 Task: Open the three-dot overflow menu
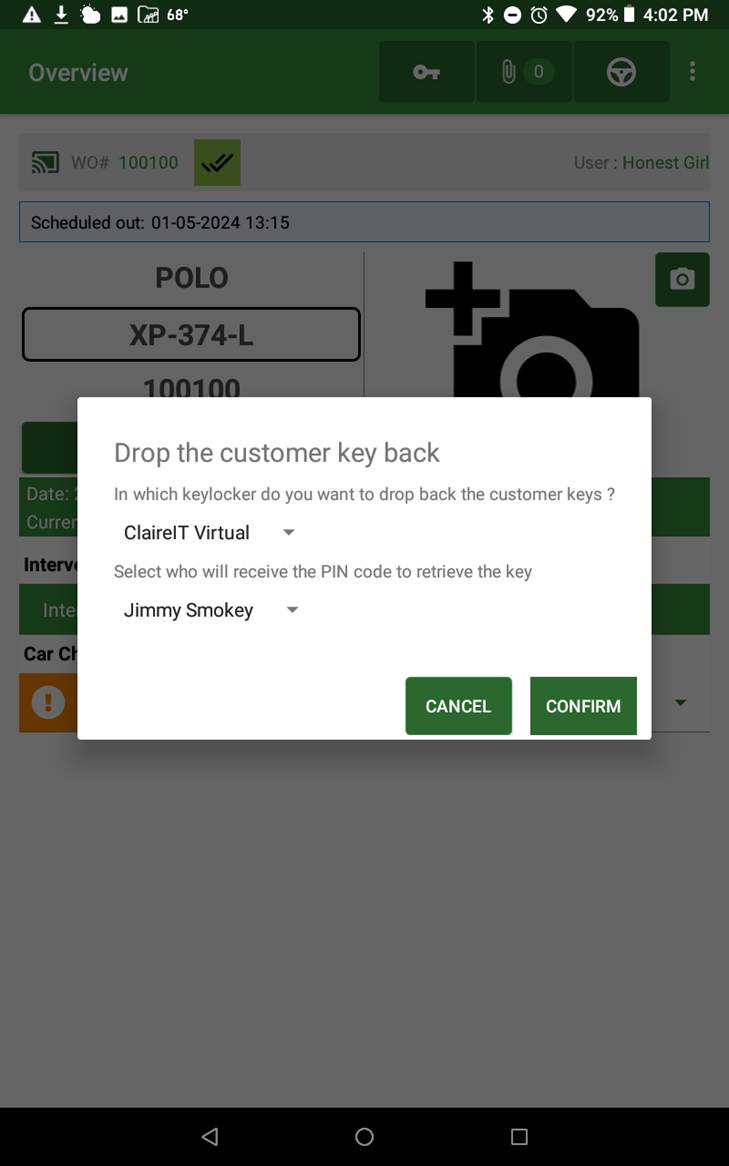(x=693, y=72)
